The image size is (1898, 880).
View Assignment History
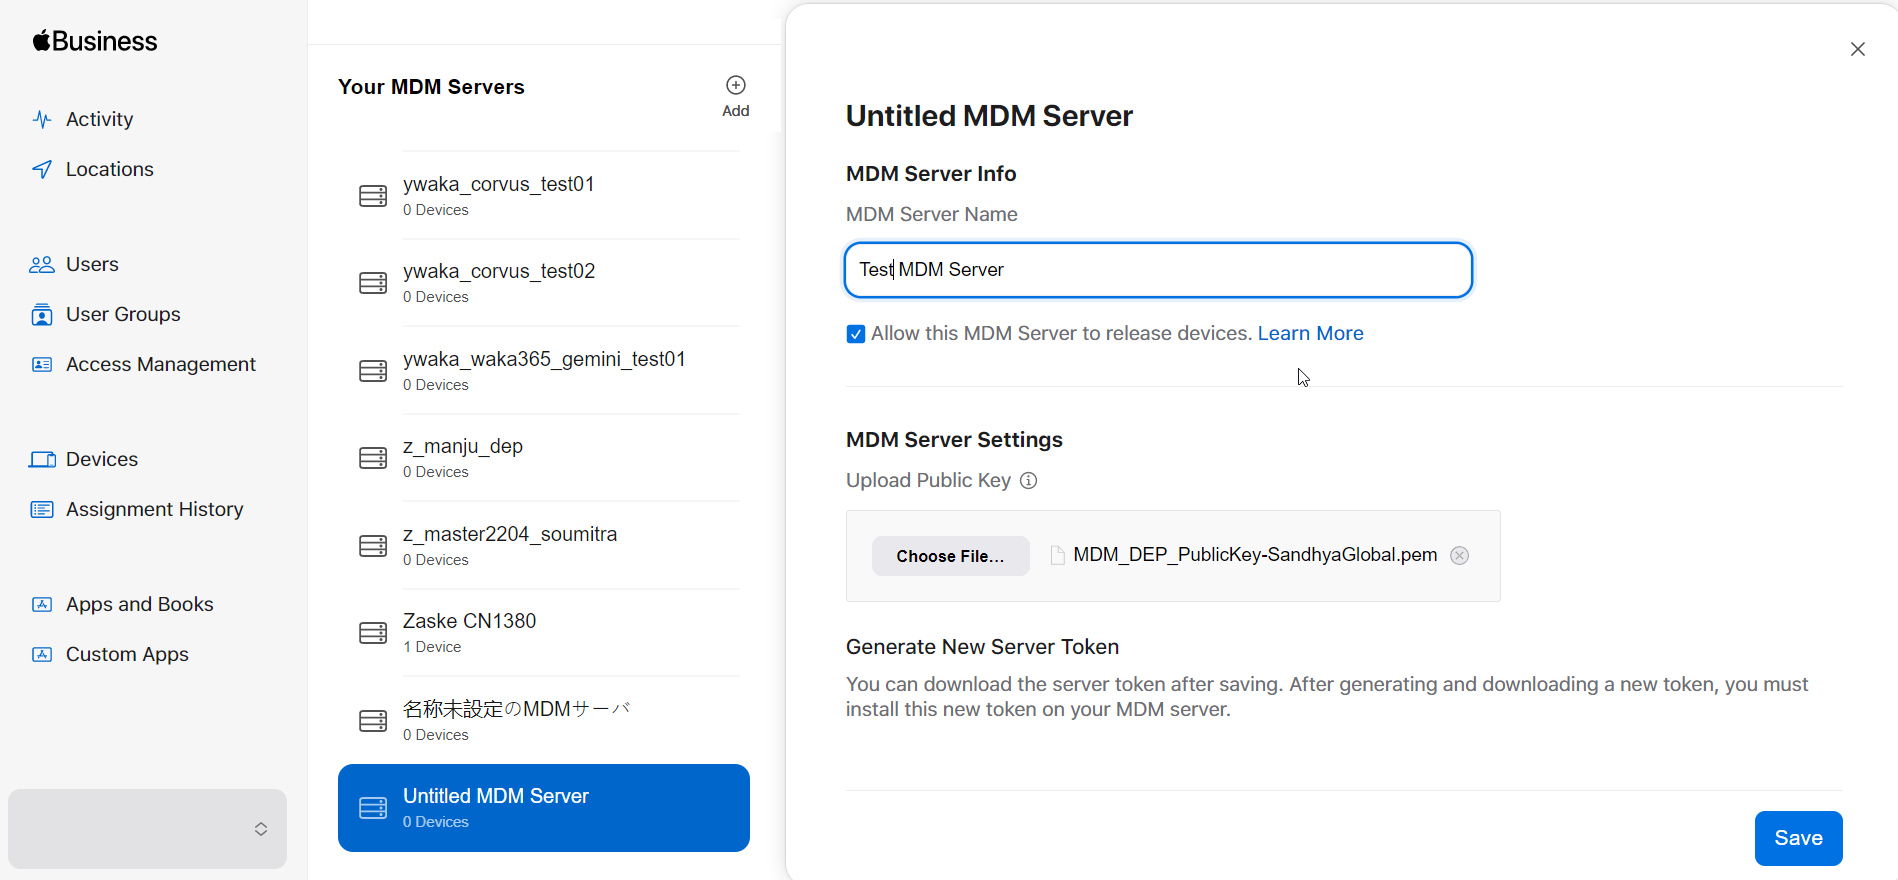coord(155,509)
